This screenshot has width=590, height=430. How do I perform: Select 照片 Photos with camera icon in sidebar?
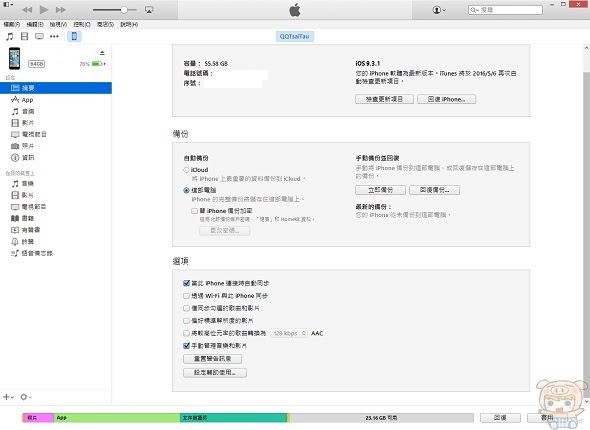[56, 146]
